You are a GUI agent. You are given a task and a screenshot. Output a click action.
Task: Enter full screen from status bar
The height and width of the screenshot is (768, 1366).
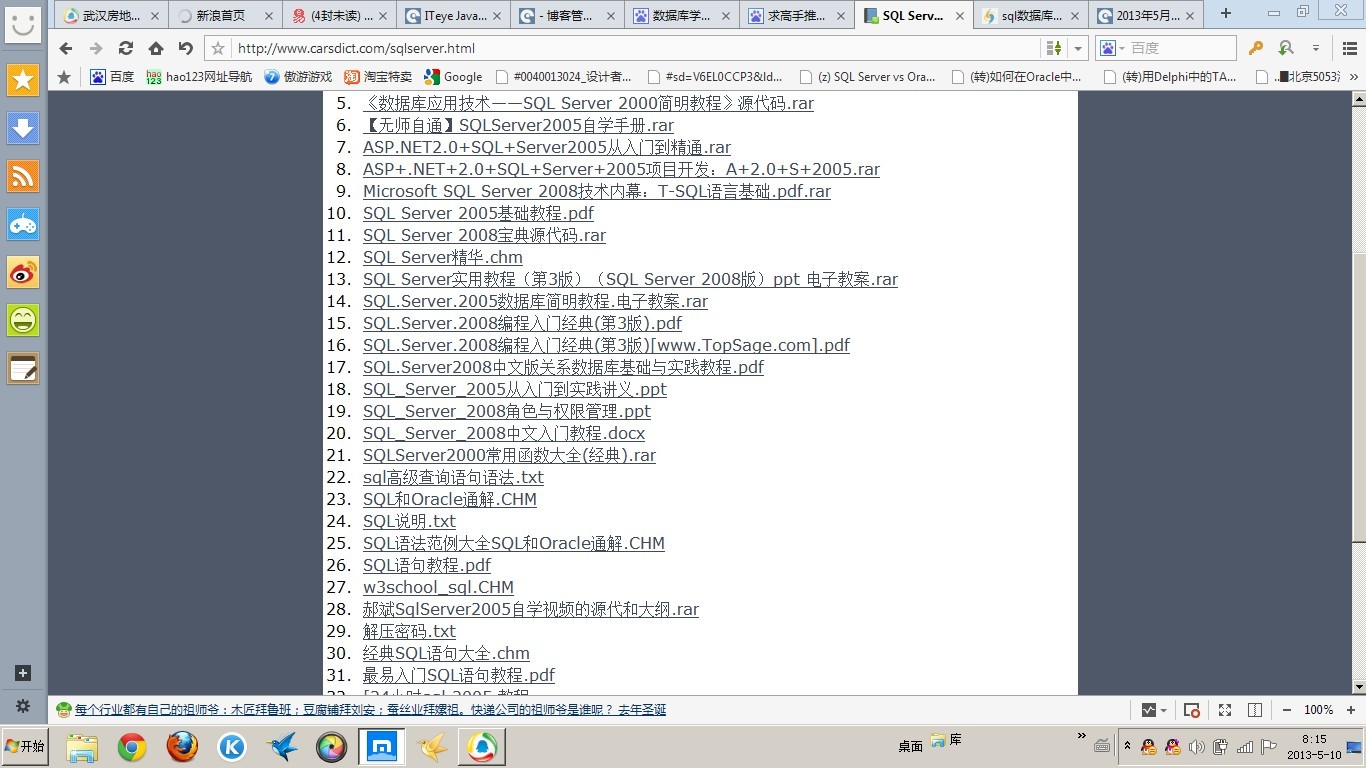click(1225, 710)
